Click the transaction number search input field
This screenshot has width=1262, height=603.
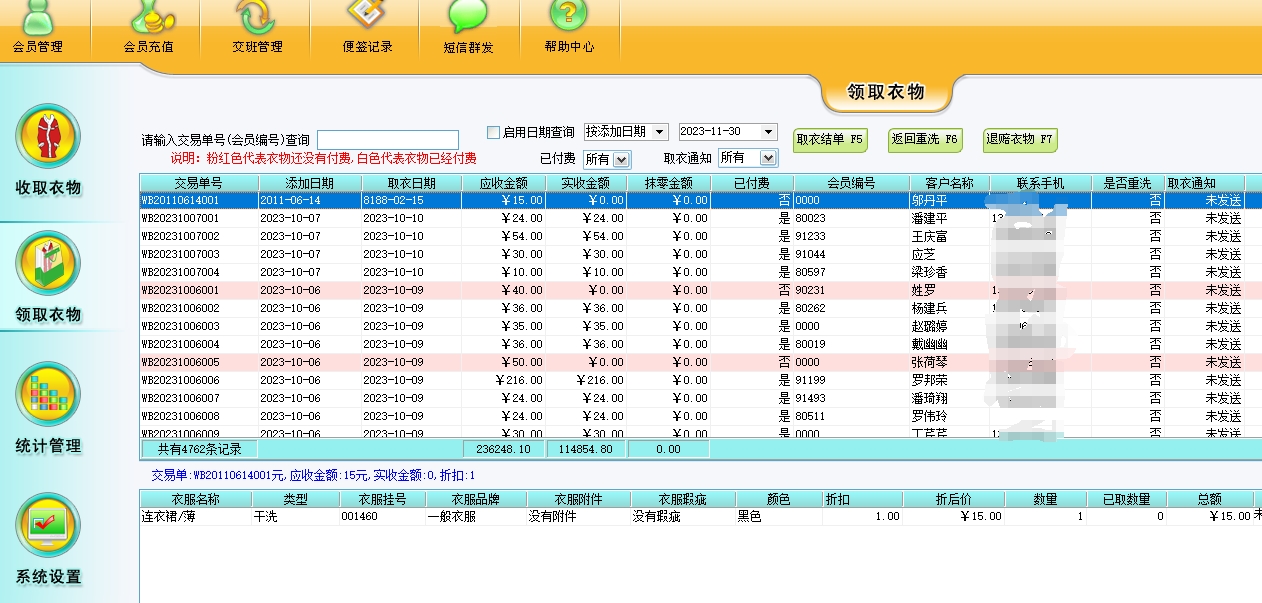point(388,140)
